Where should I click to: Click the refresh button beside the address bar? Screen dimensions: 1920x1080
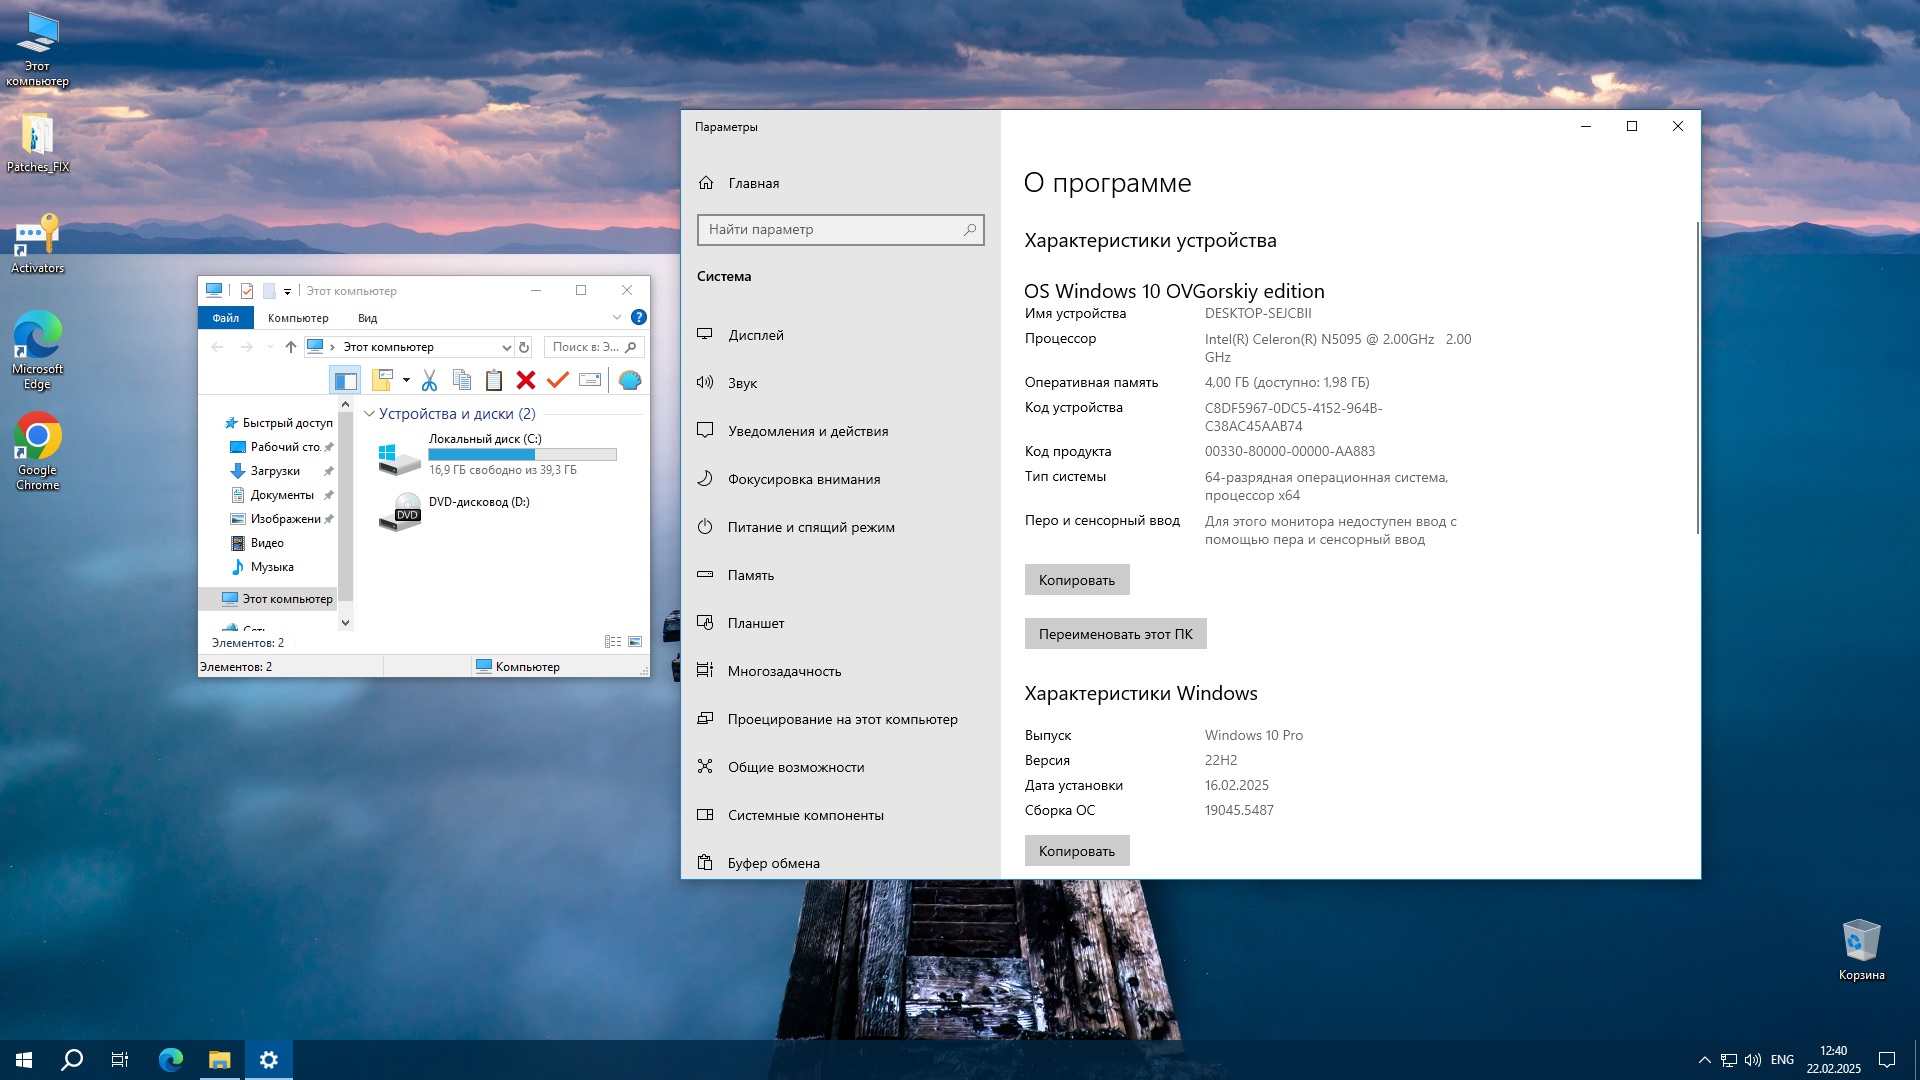pyautogui.click(x=524, y=347)
